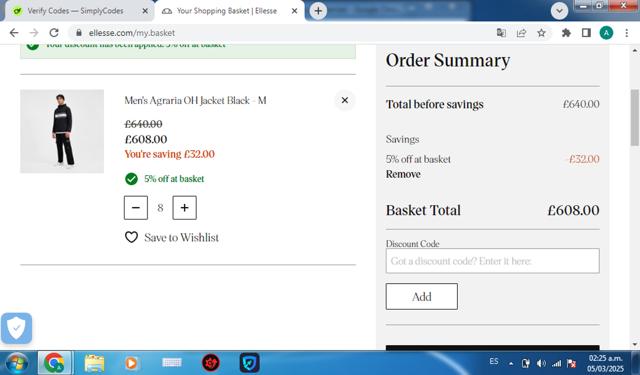640x375 pixels.
Task: Click the Total before savings £640.00 value
Action: (x=581, y=104)
